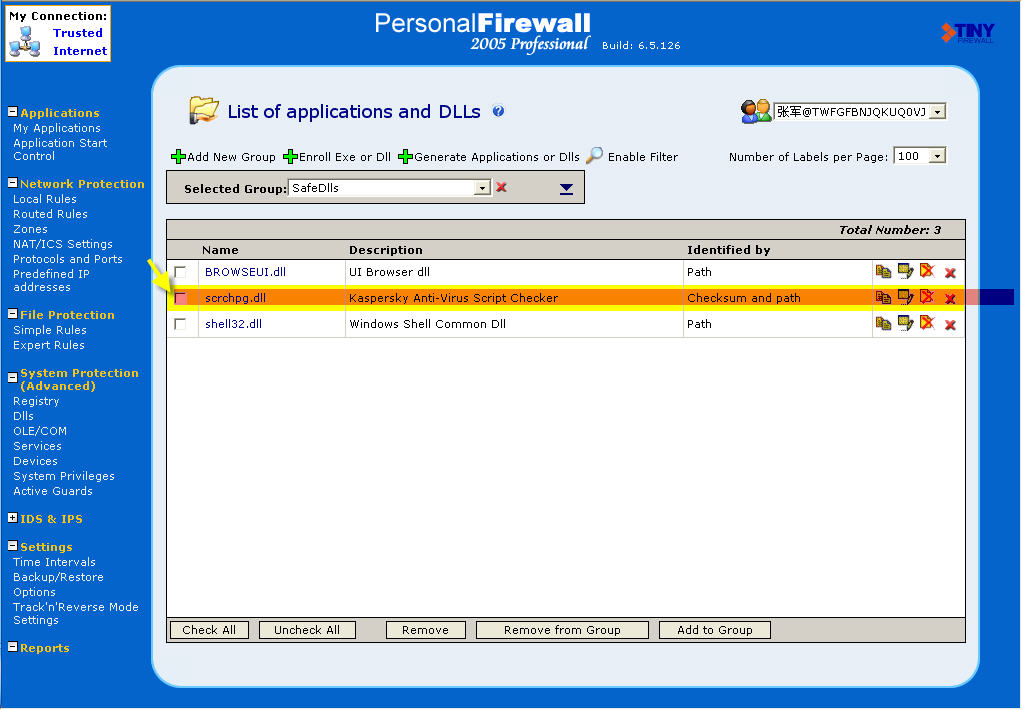Click the Identified by column header
The width and height of the screenshot is (1022, 710).
tap(729, 250)
